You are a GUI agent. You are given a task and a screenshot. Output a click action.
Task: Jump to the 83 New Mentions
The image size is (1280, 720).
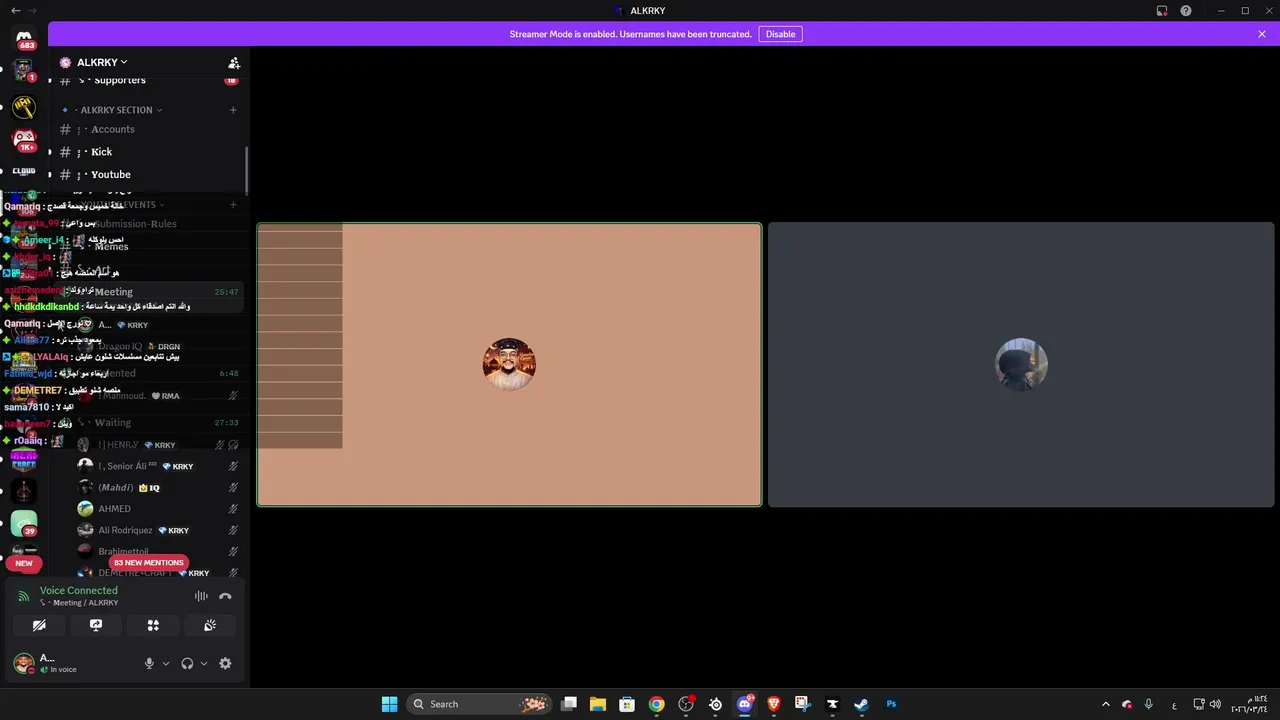pos(148,562)
